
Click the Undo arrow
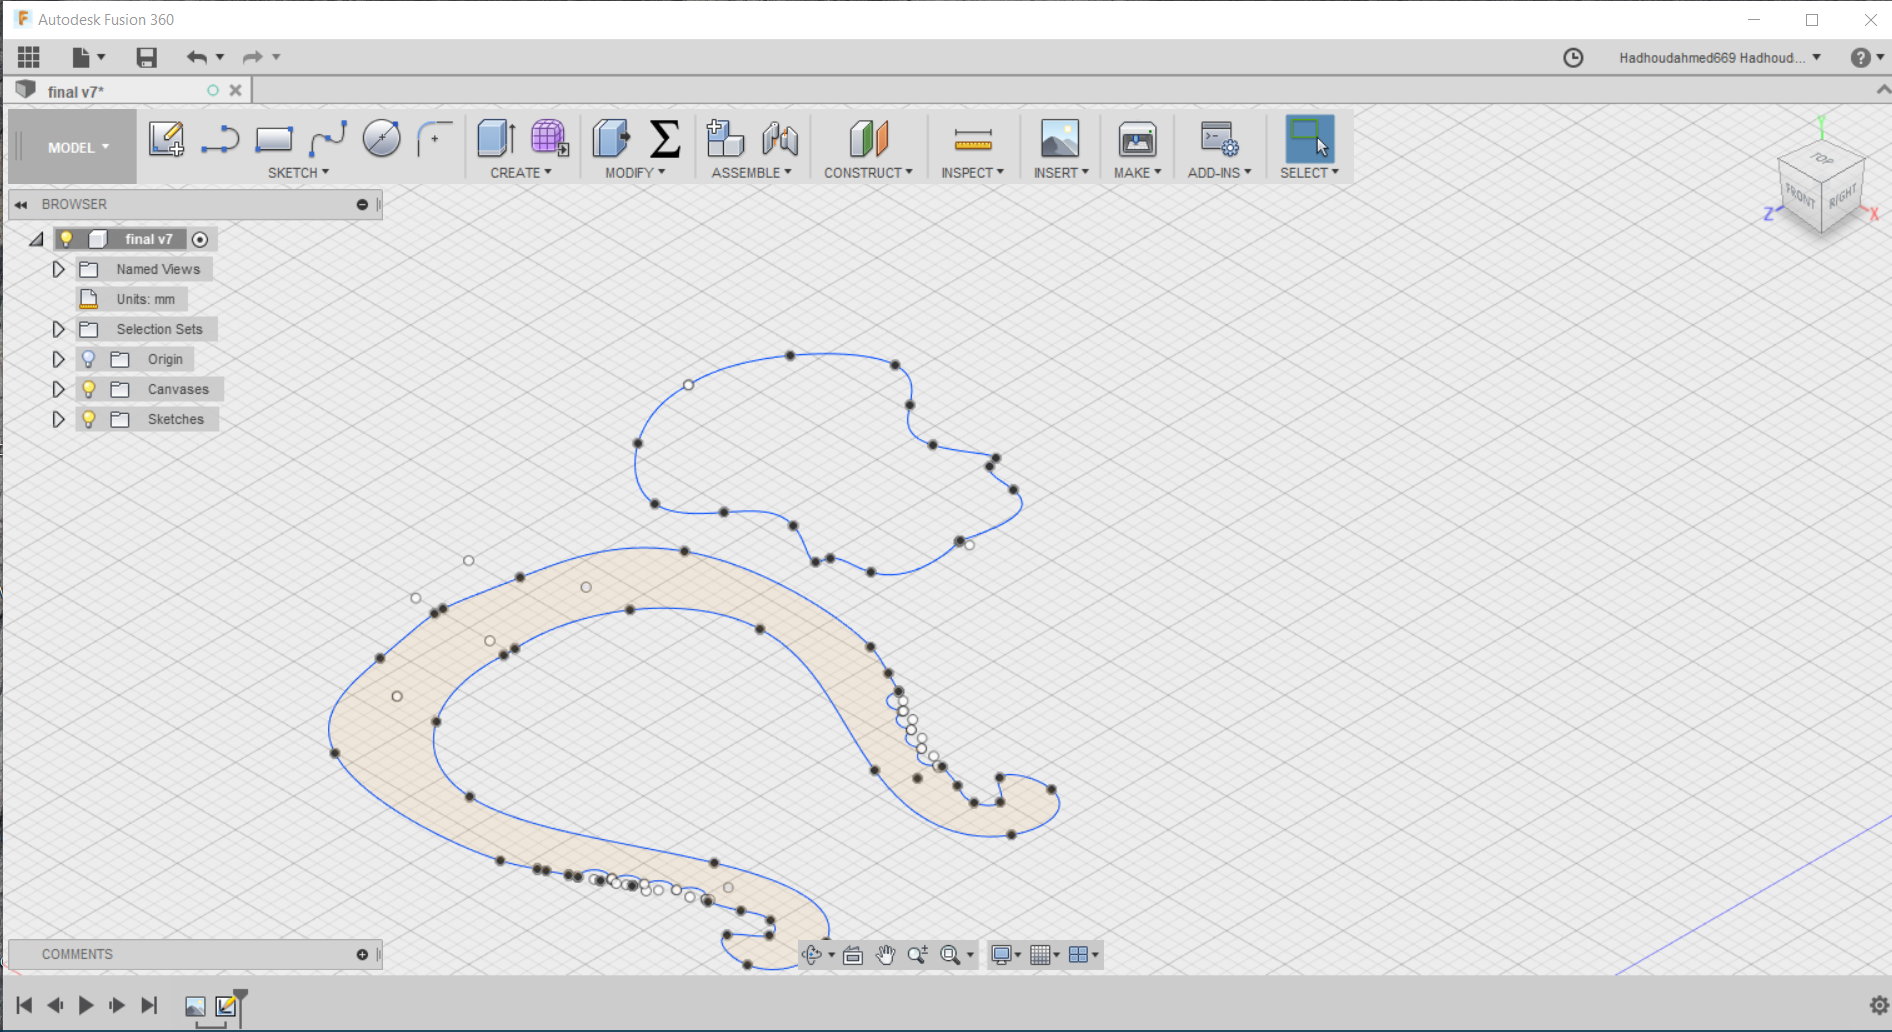click(x=197, y=57)
